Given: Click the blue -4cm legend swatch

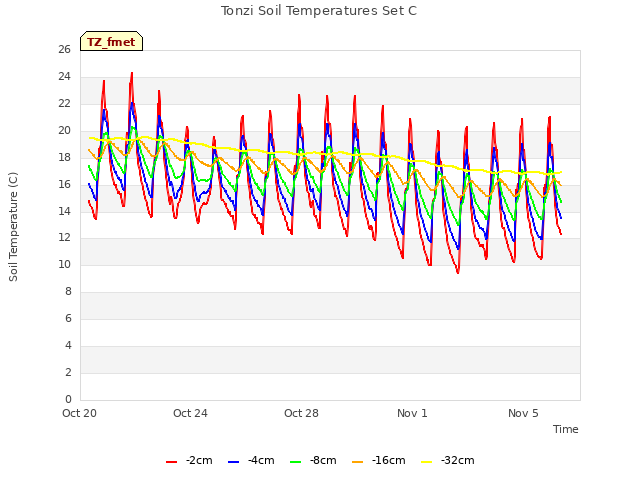Looking at the screenshot, I should tap(233, 462).
